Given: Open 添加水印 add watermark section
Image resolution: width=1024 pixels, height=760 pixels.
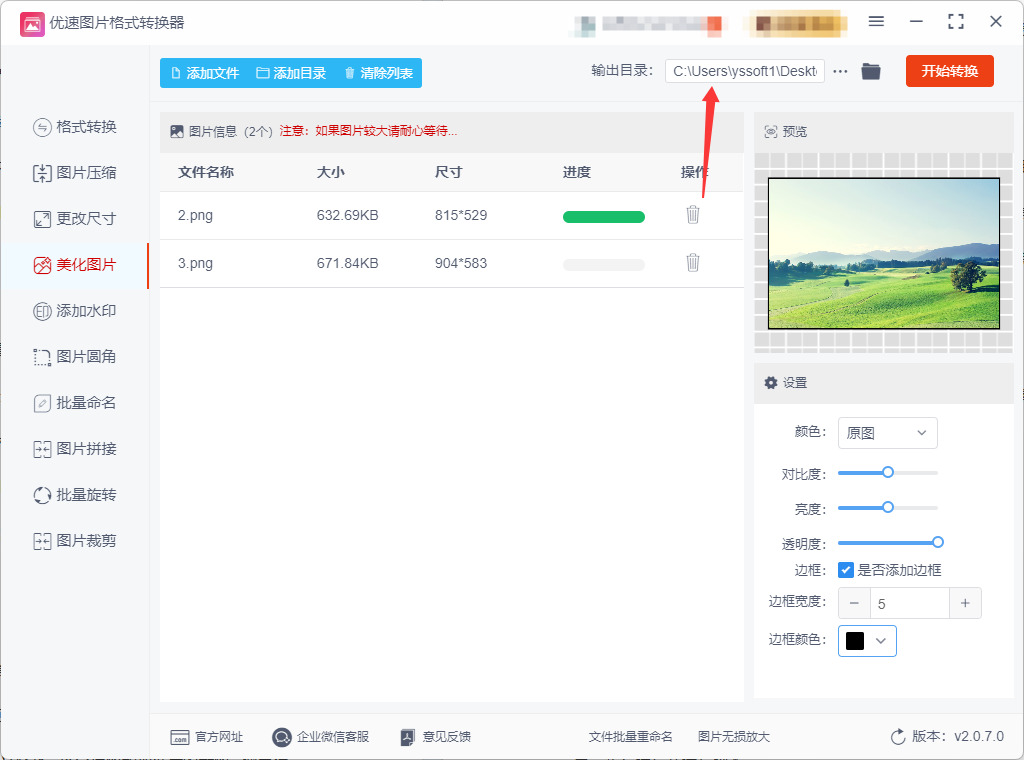Looking at the screenshot, I should [x=74, y=311].
